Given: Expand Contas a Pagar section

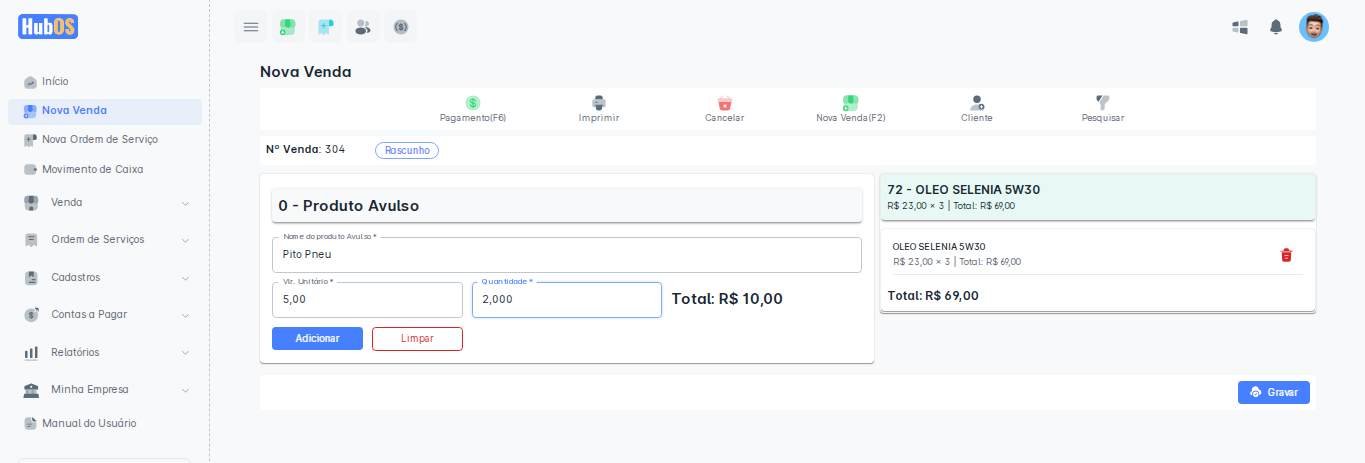Looking at the screenshot, I should (105, 315).
